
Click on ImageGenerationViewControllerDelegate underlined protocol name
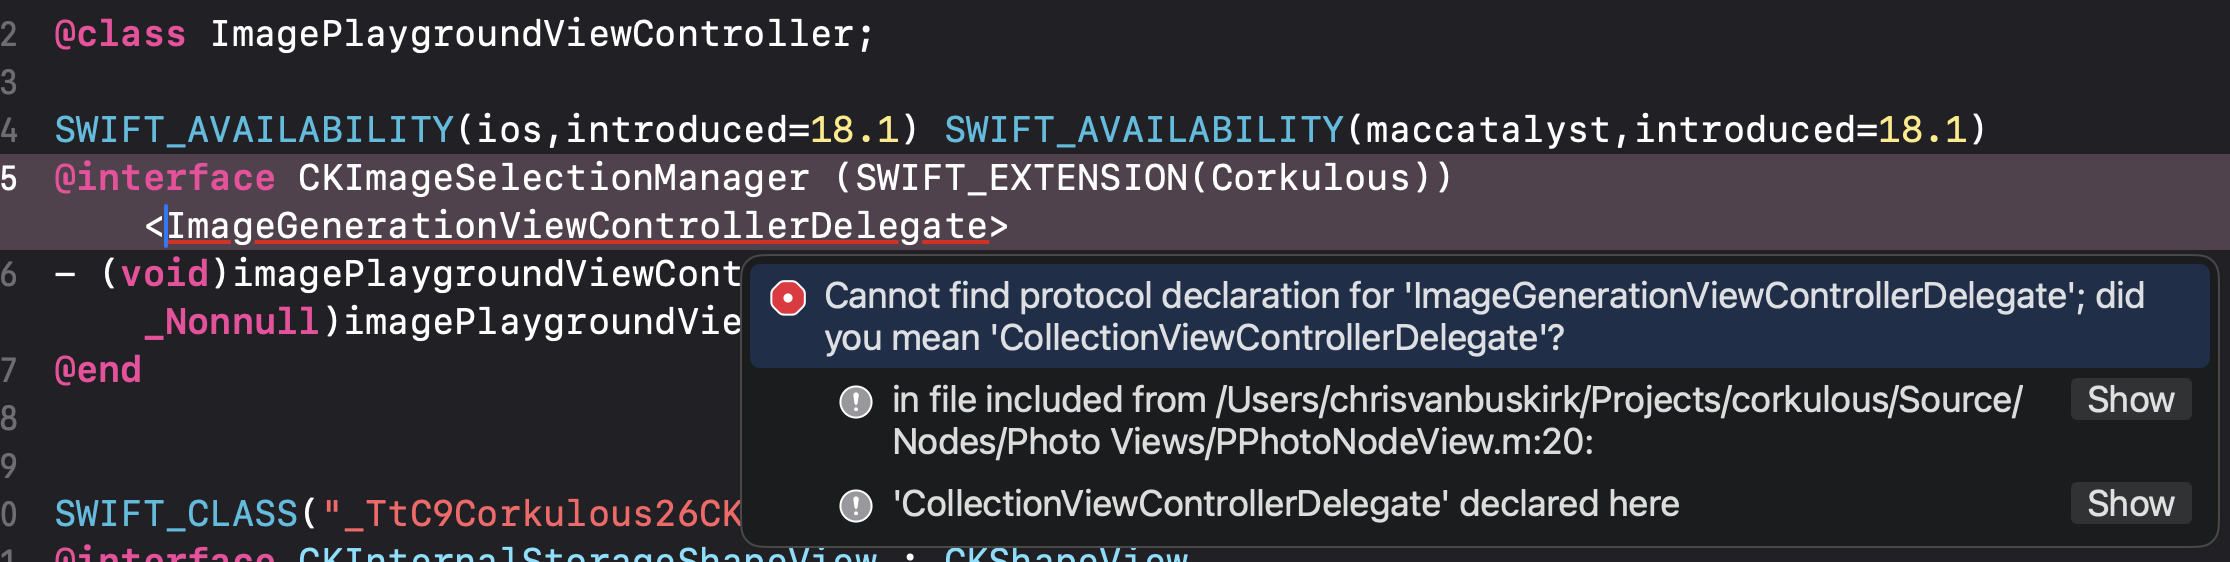coord(577,226)
